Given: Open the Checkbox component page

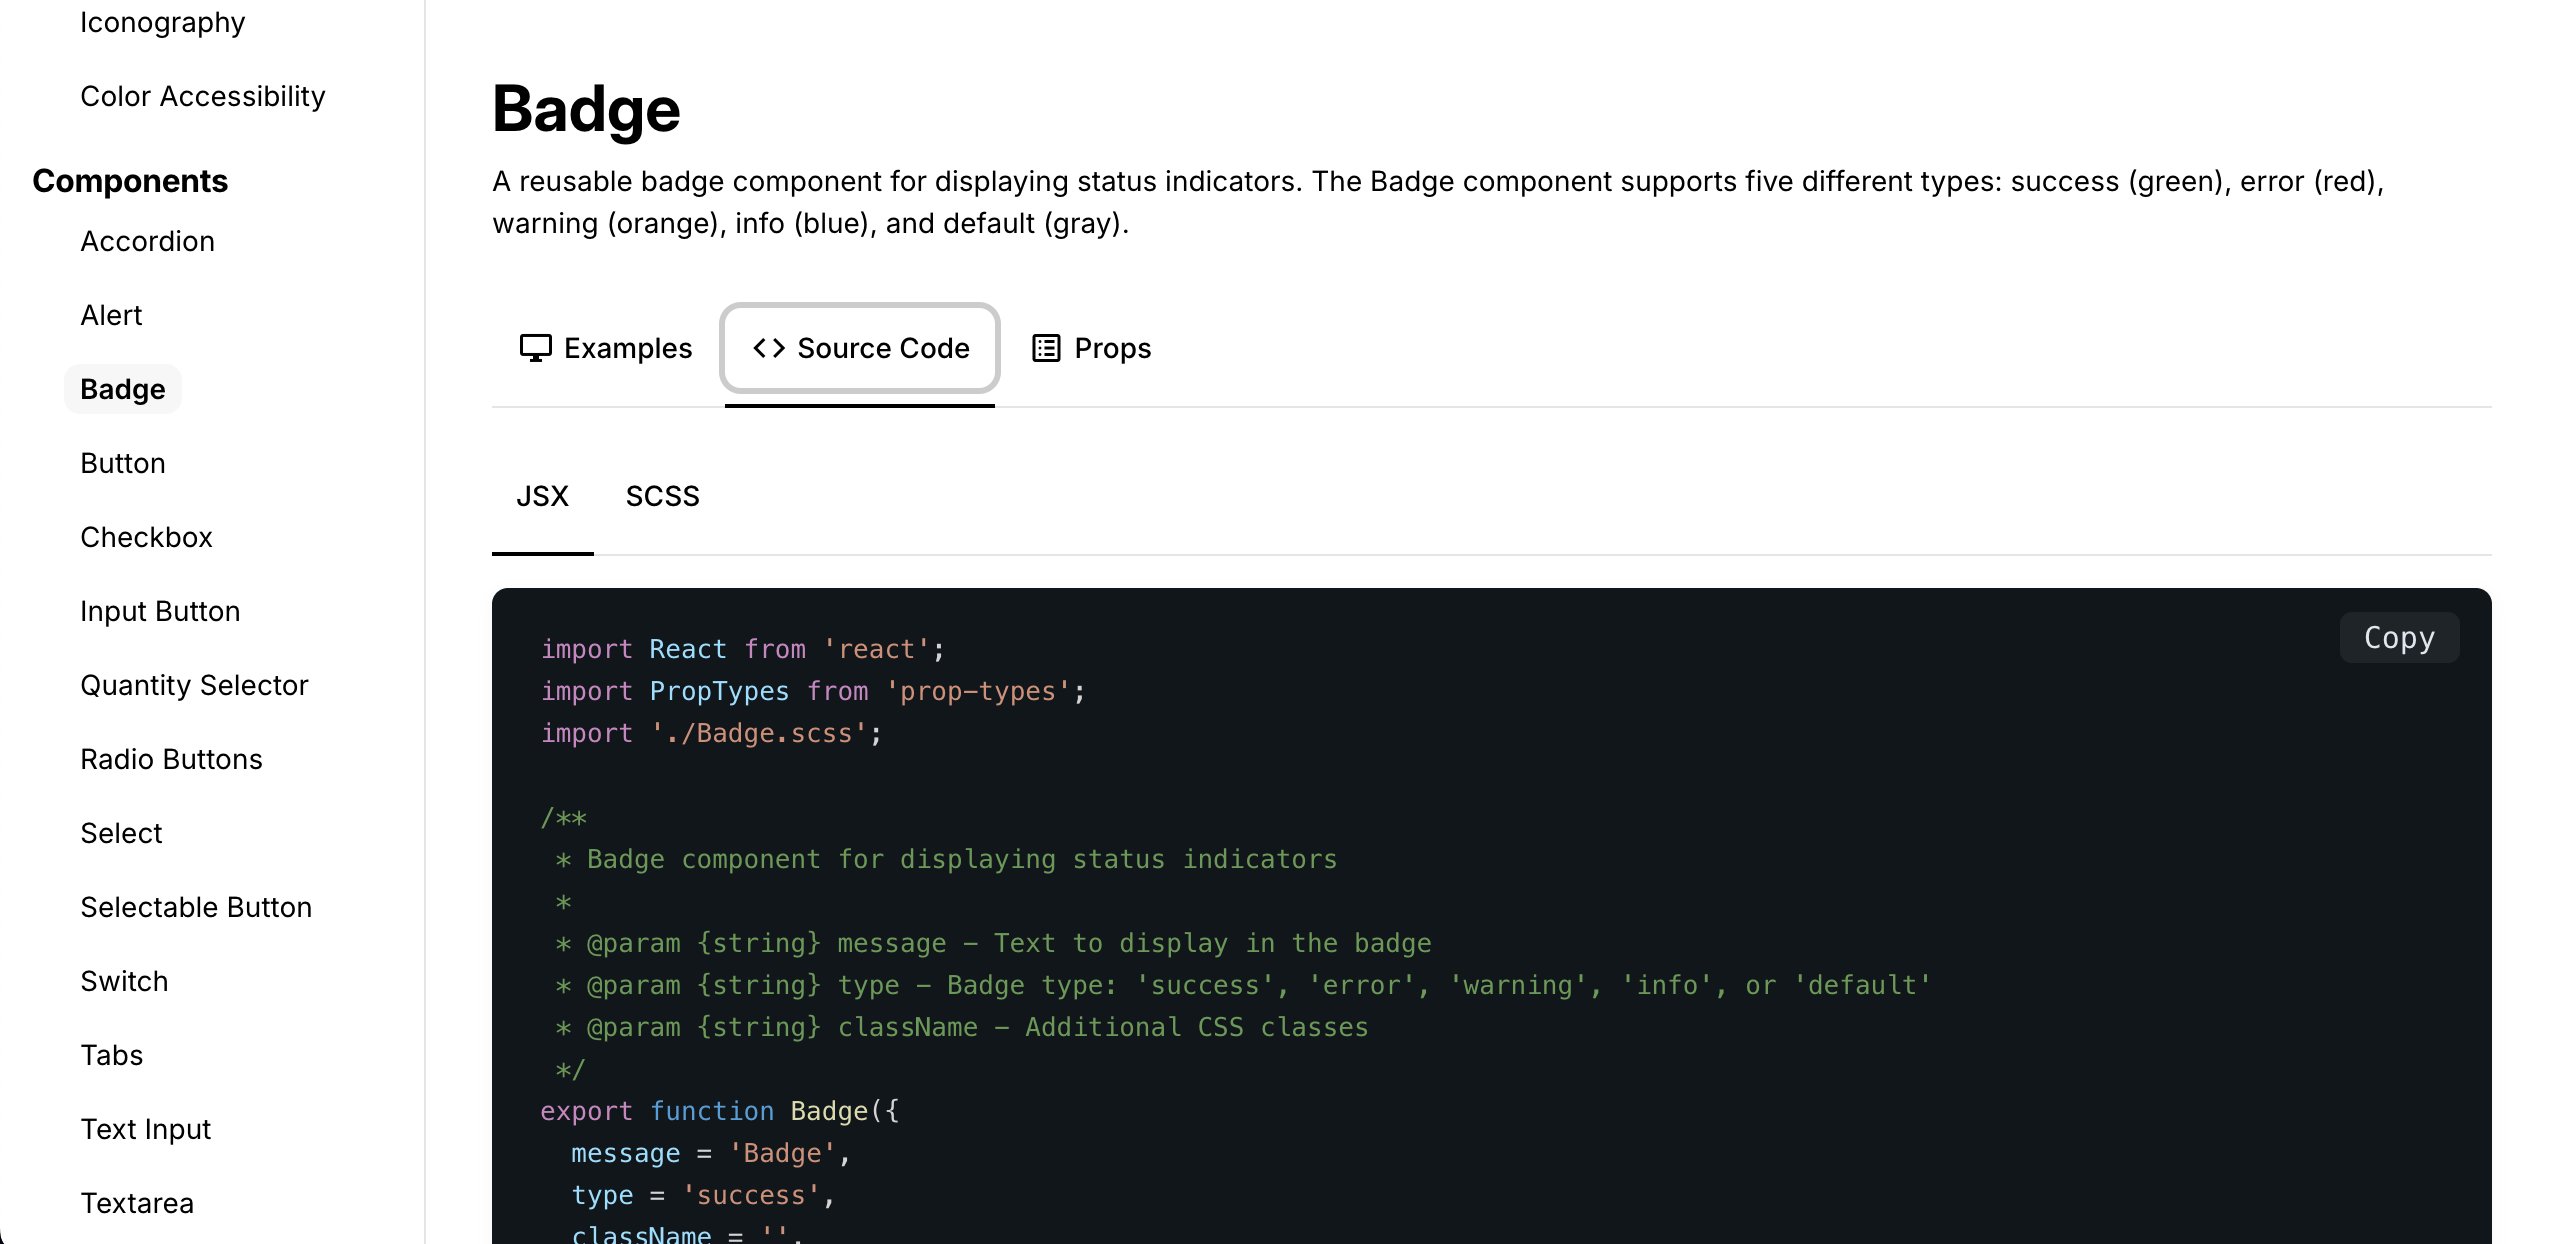Looking at the screenshot, I should click(x=146, y=537).
